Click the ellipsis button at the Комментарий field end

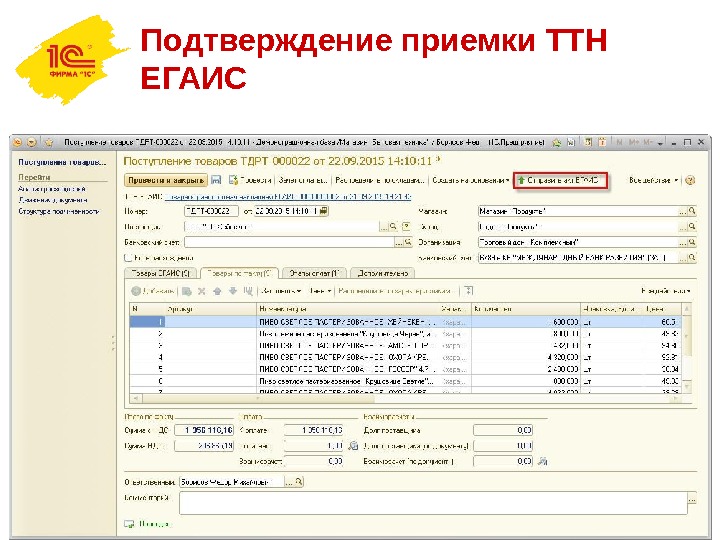tap(692, 498)
